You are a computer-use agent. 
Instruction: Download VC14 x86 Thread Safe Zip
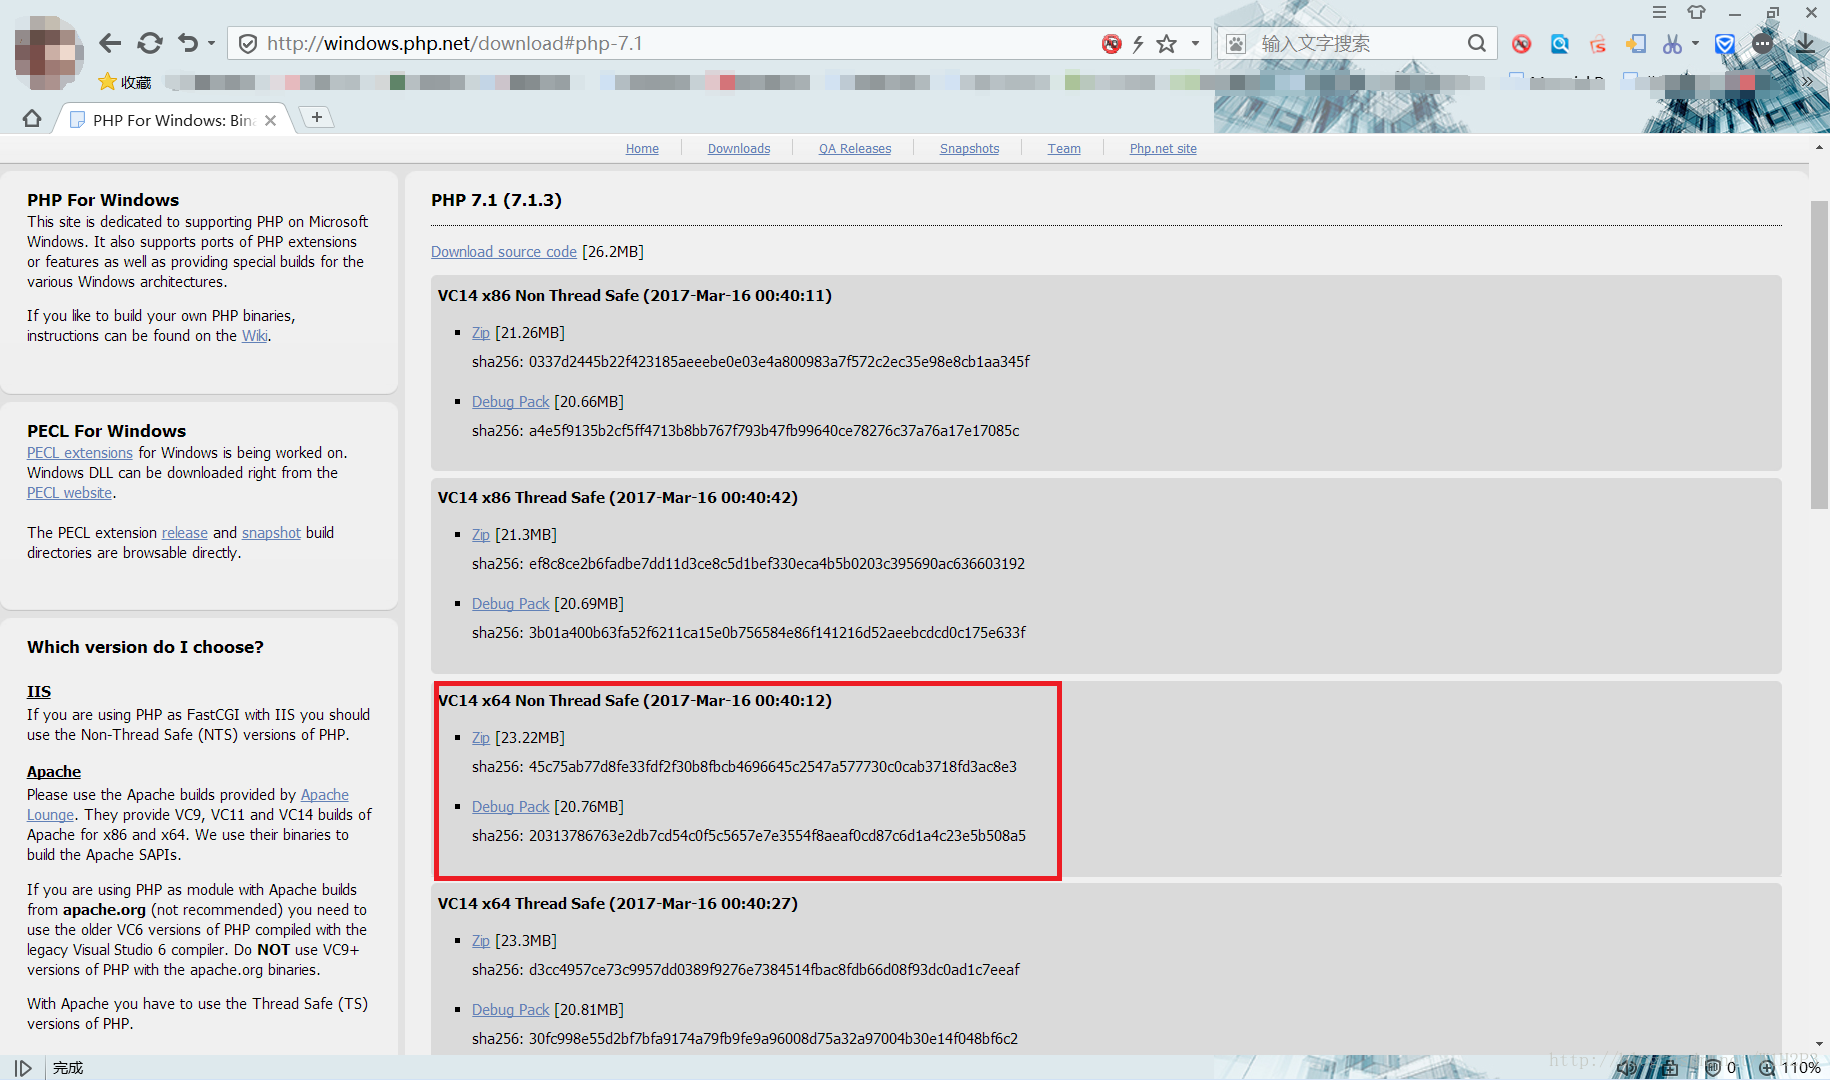point(481,535)
